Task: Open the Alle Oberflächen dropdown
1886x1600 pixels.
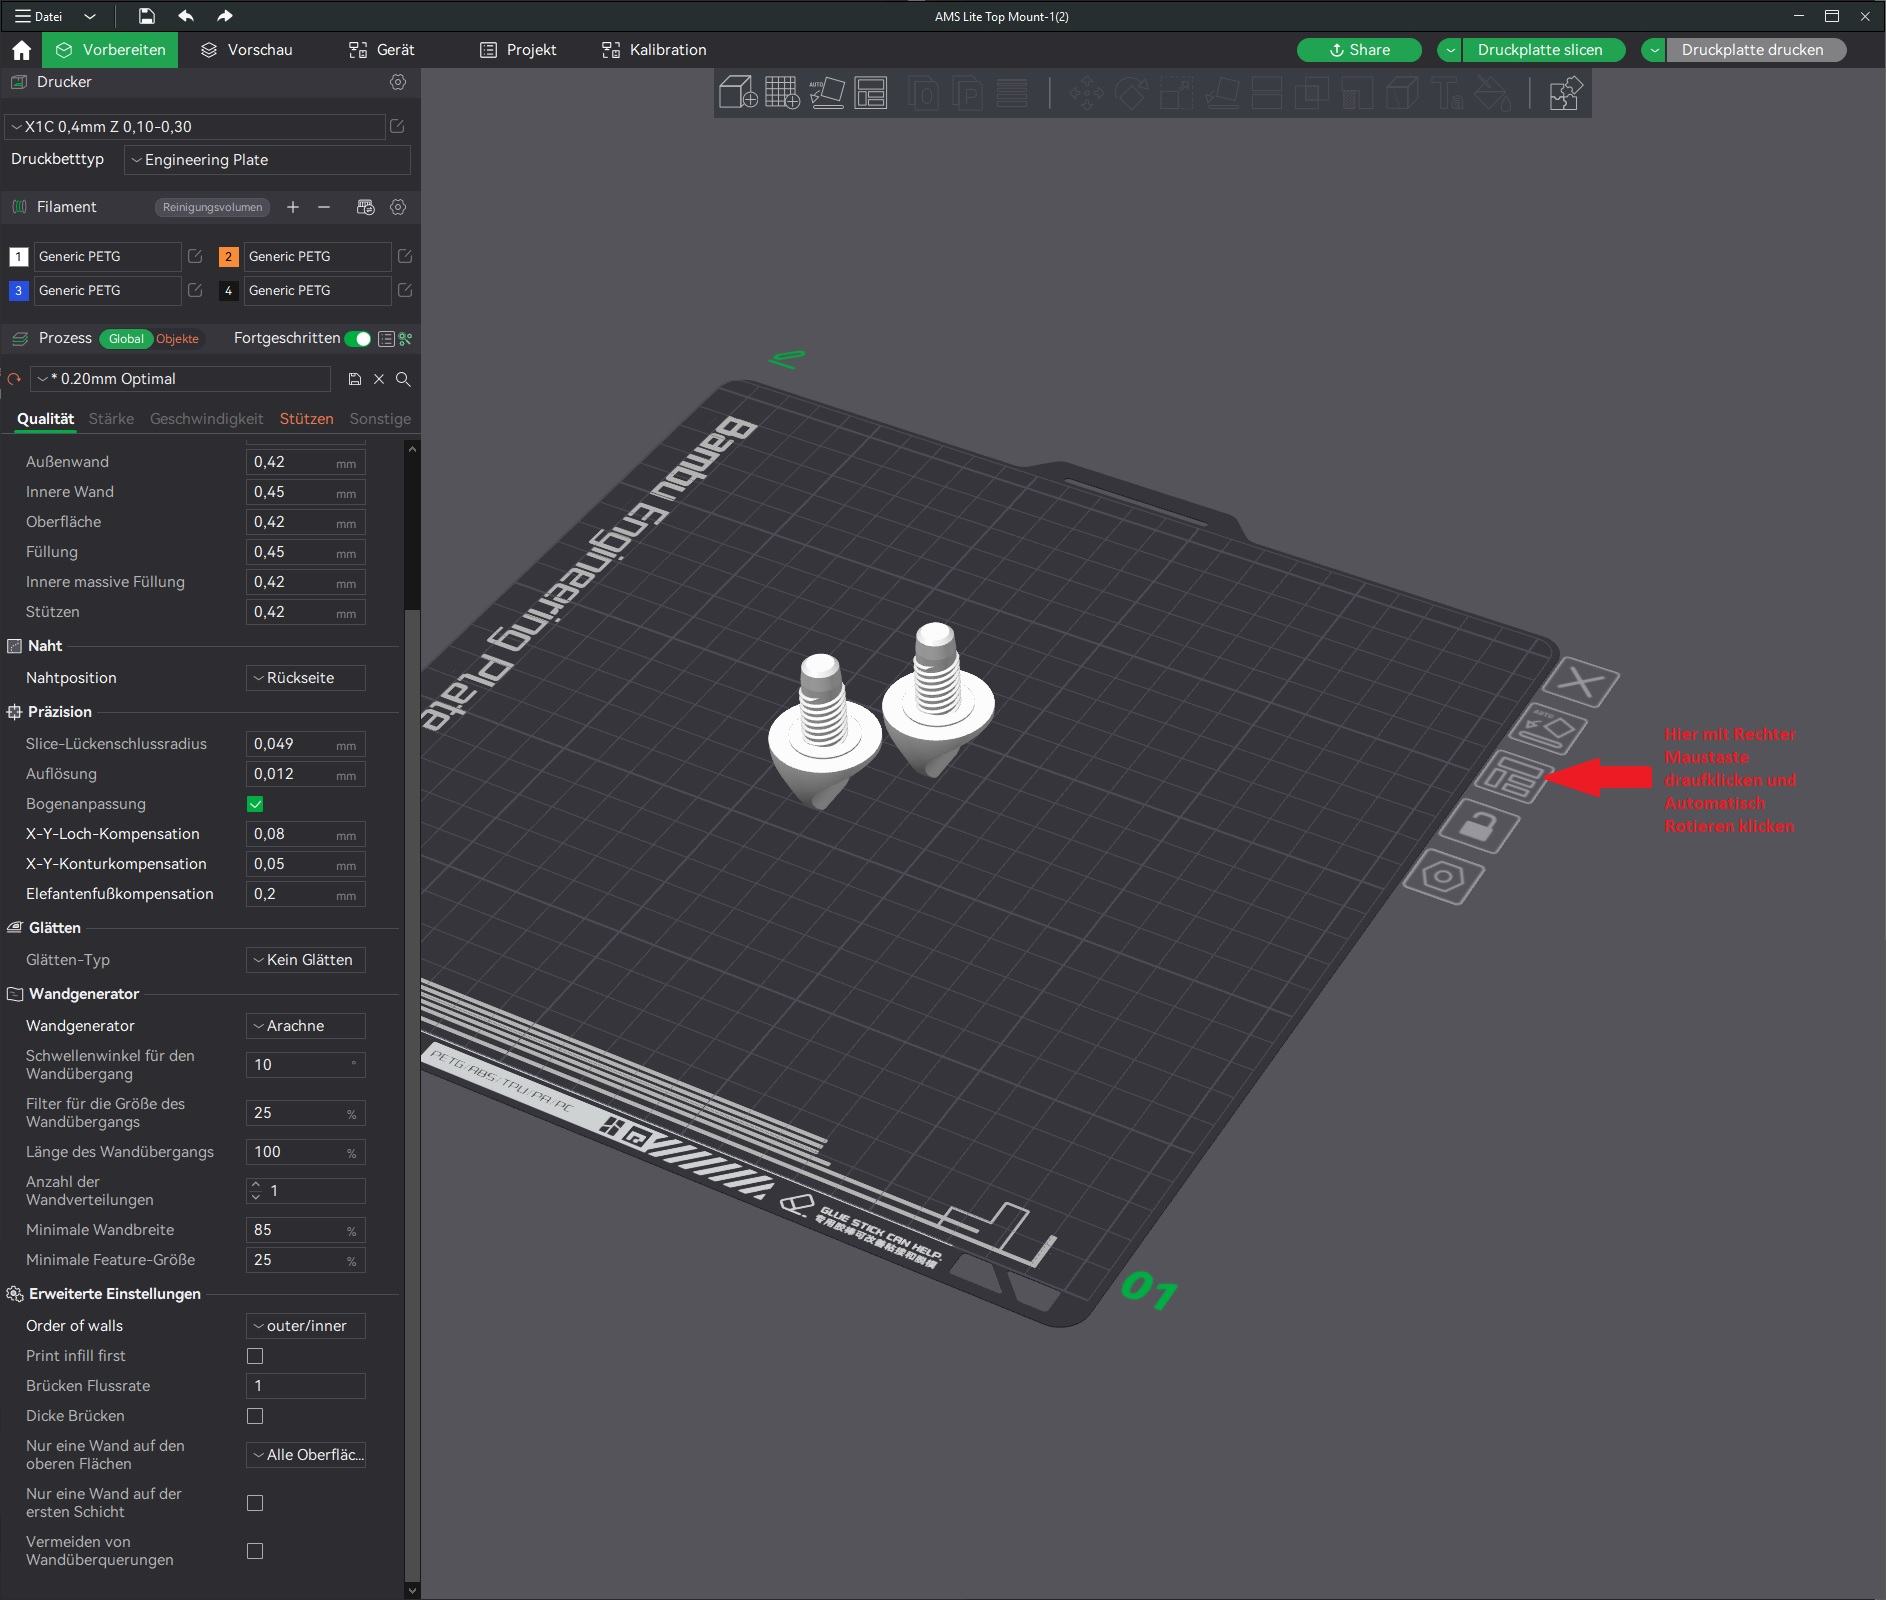Action: coord(306,1455)
